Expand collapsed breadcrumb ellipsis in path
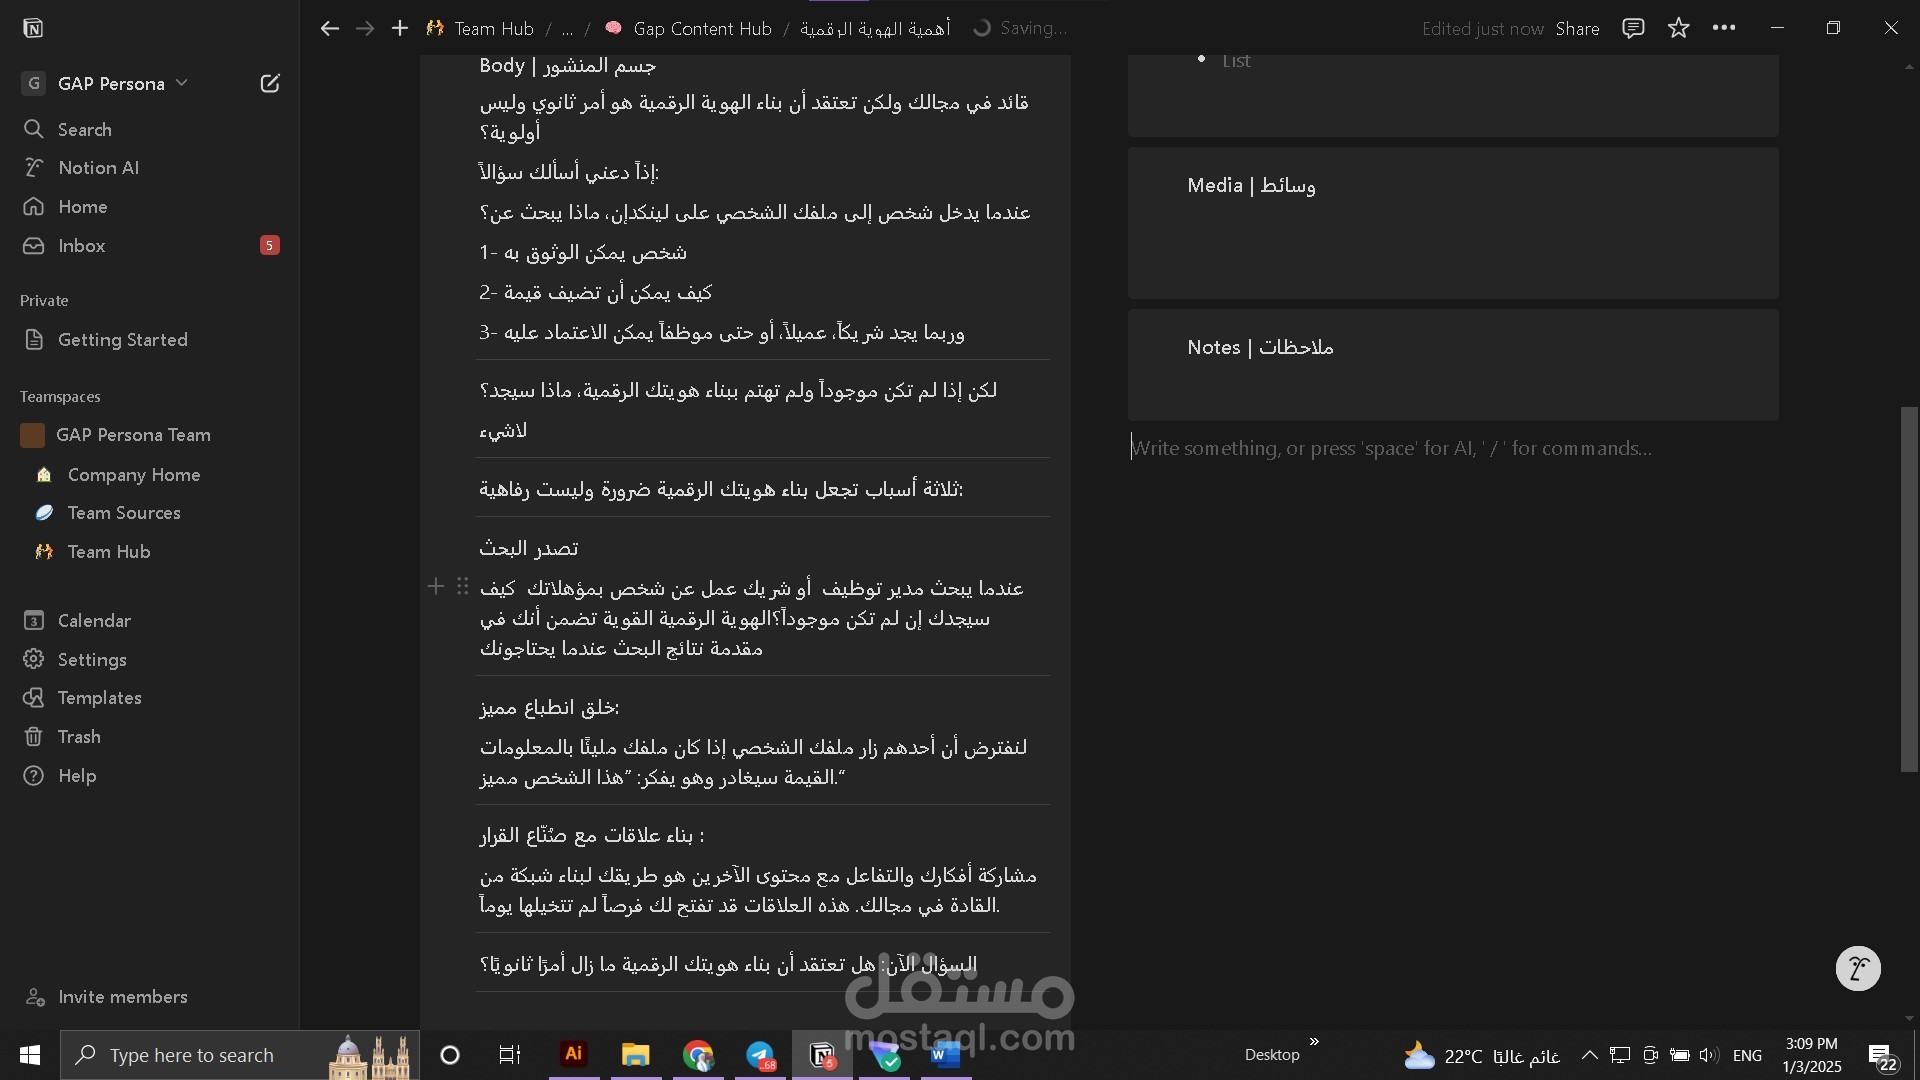Screen dimensions: 1920x1080 click(x=567, y=29)
